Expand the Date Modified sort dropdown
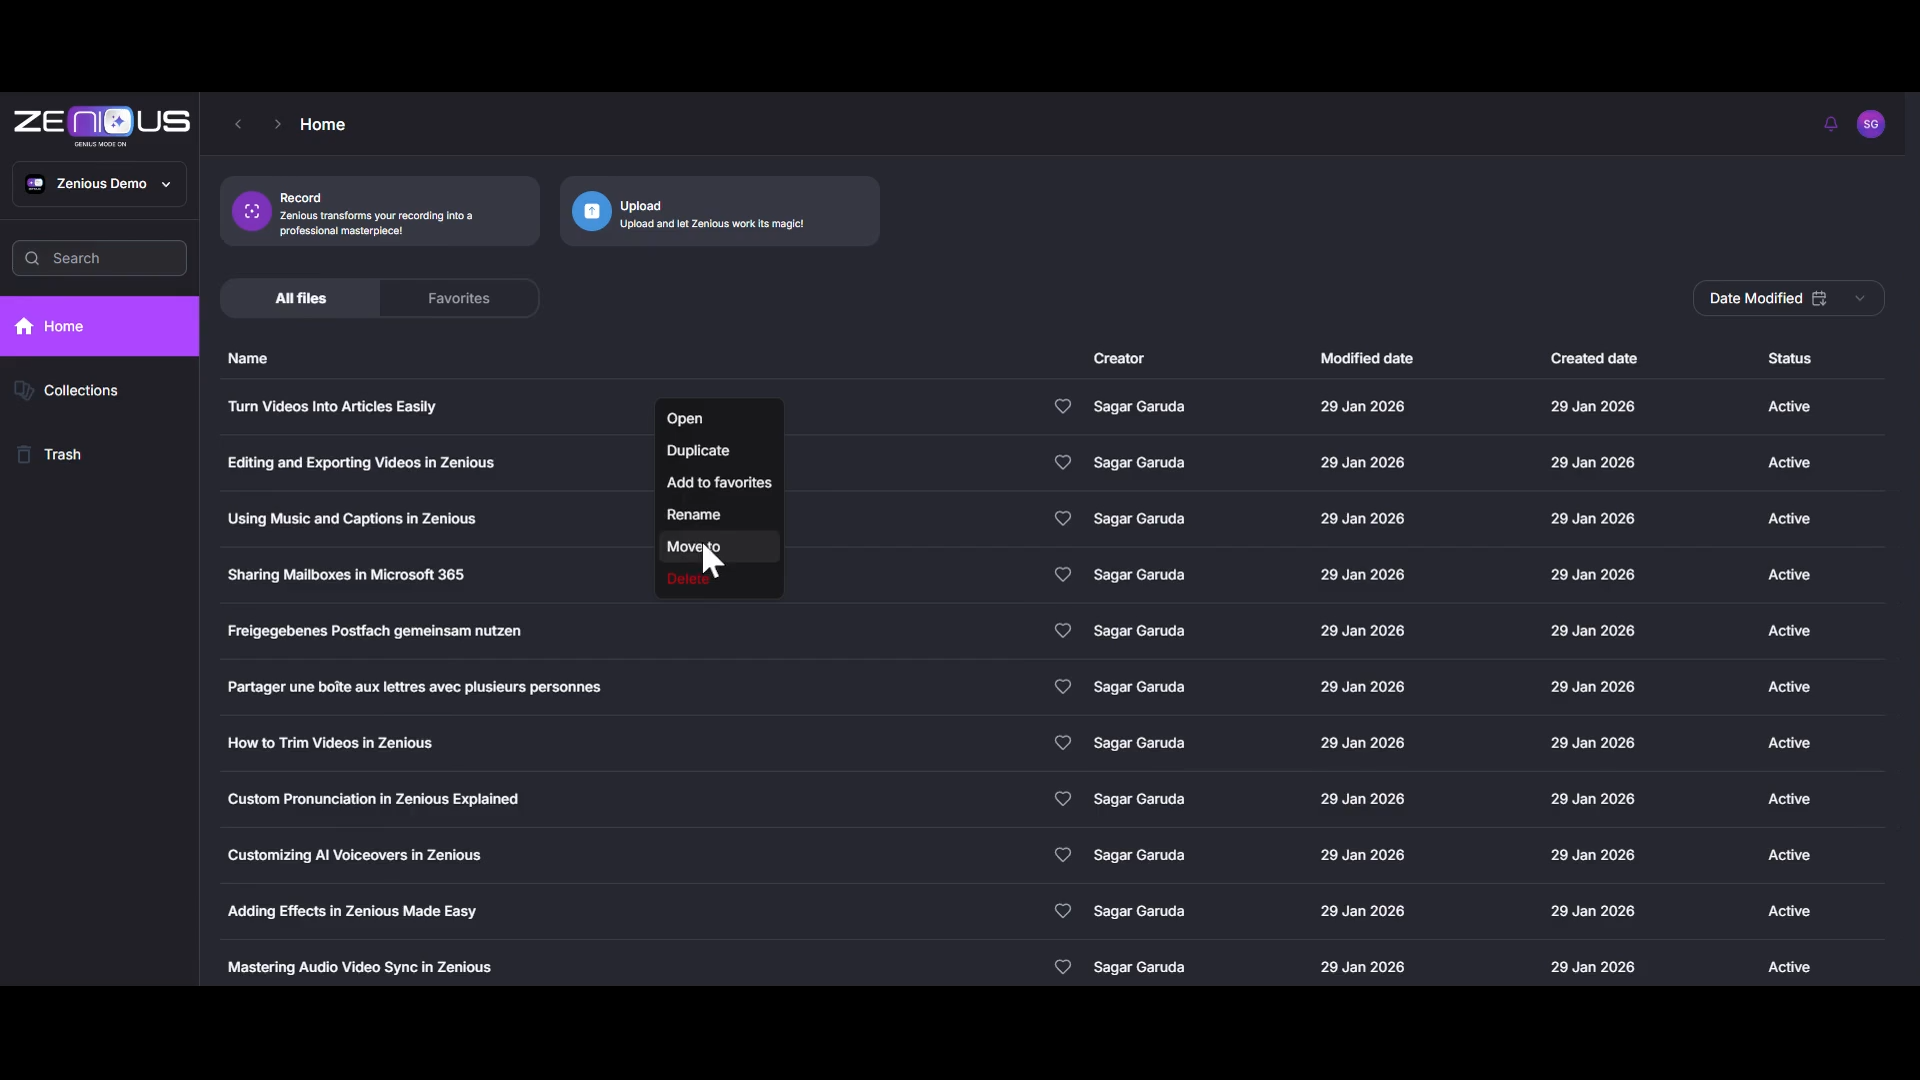The image size is (1920, 1080). pyautogui.click(x=1860, y=297)
